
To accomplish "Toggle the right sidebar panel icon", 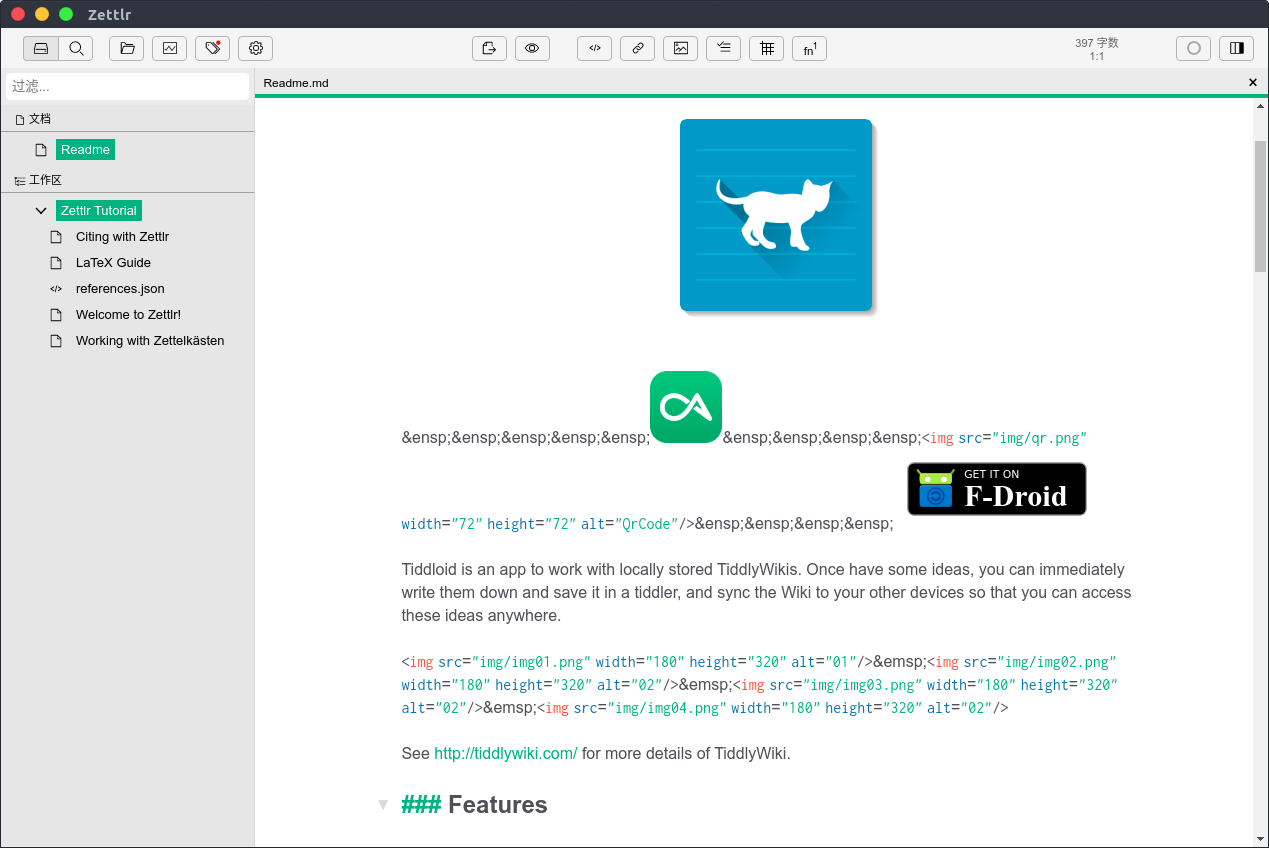I will pos(1236,48).
